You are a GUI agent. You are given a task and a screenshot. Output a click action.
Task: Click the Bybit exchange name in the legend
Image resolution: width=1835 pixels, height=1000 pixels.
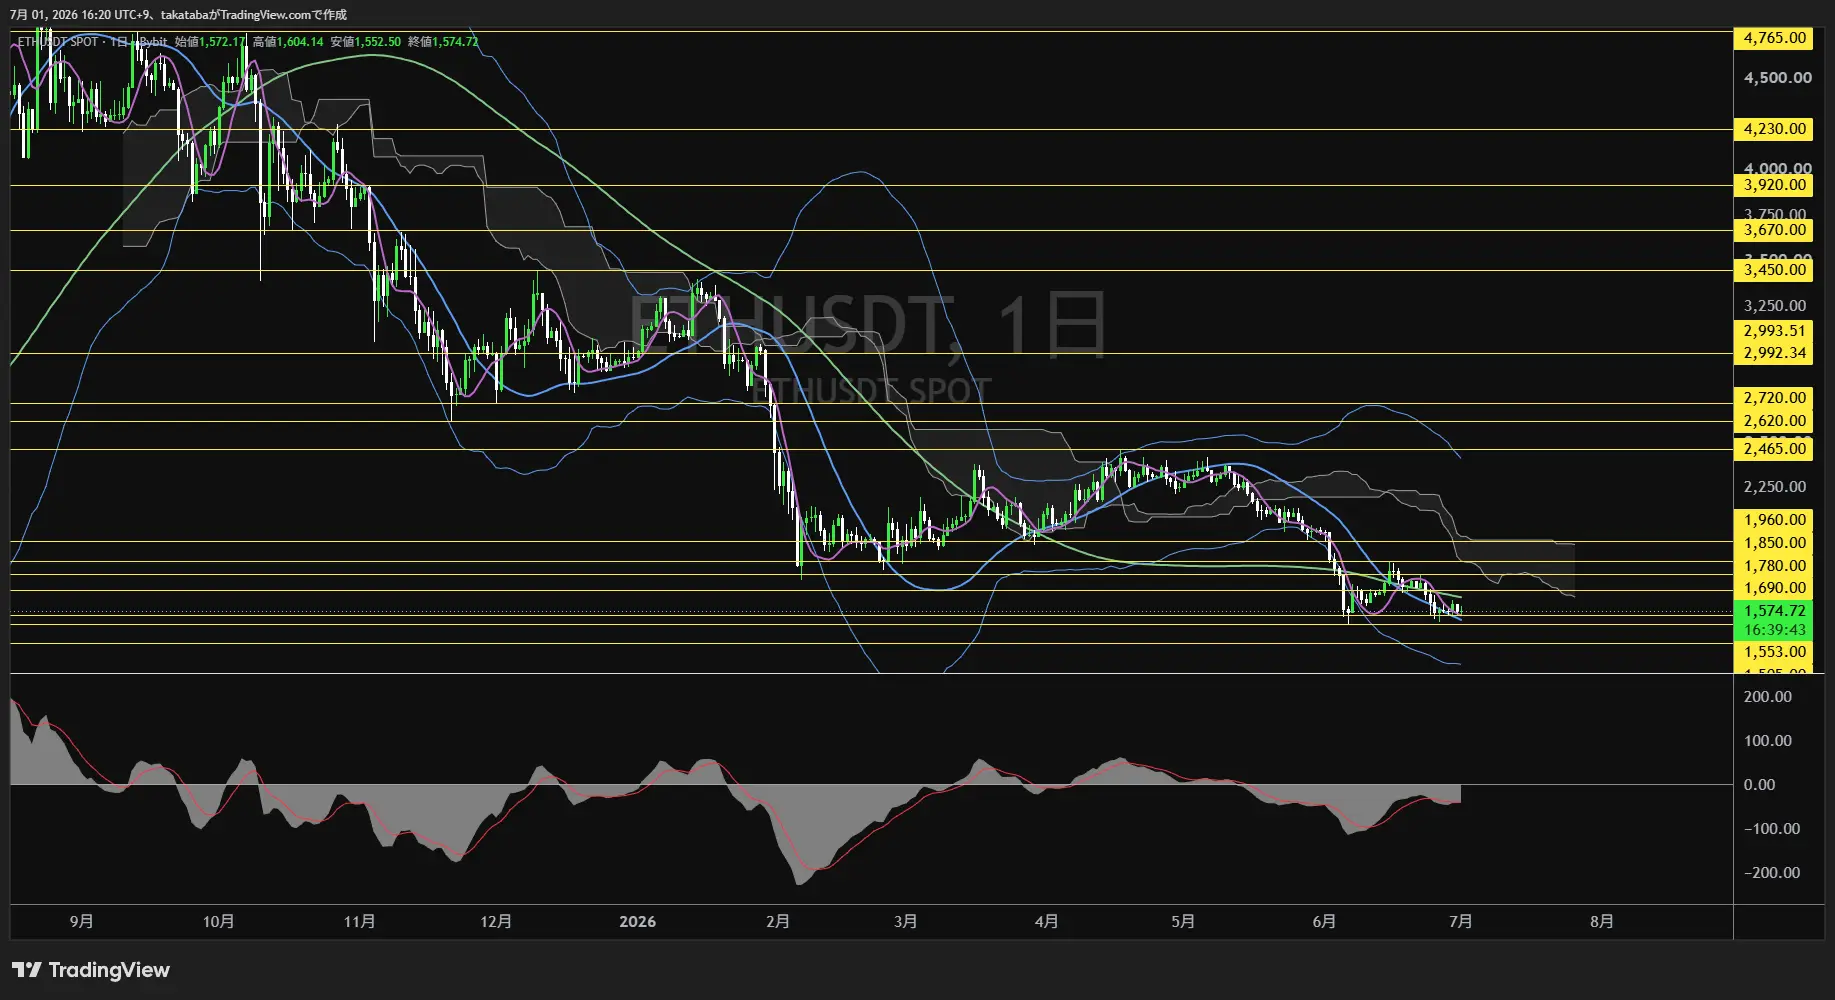tap(153, 42)
